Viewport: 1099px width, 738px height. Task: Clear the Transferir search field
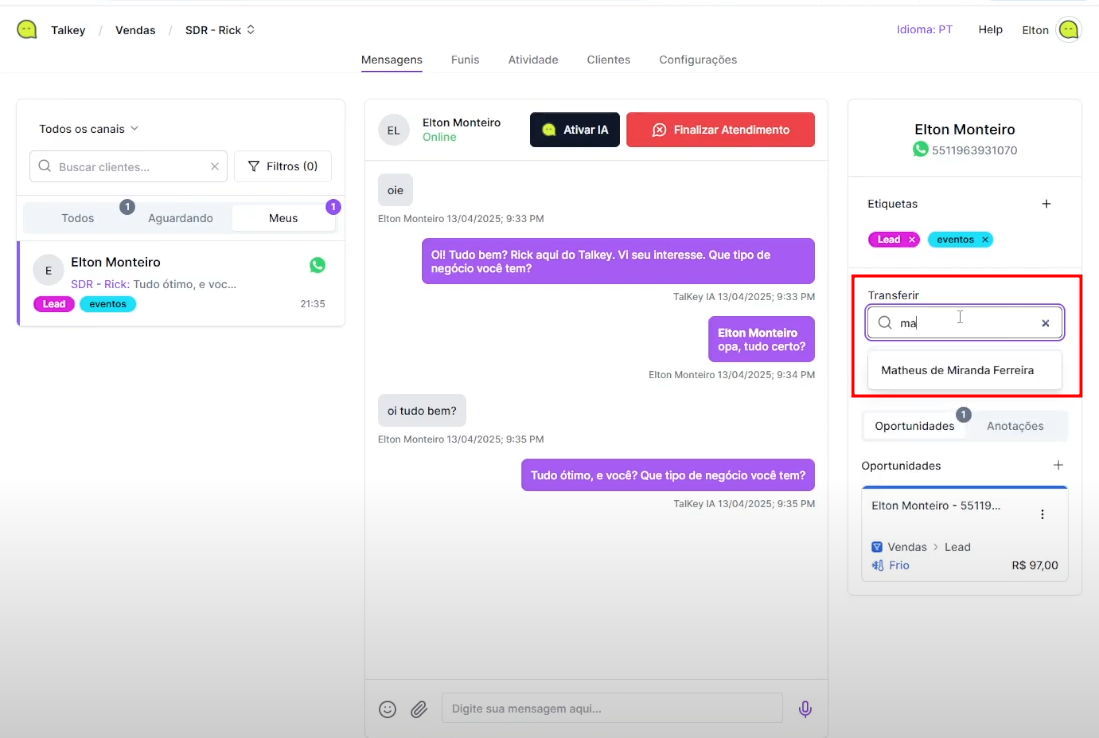[x=1045, y=323]
